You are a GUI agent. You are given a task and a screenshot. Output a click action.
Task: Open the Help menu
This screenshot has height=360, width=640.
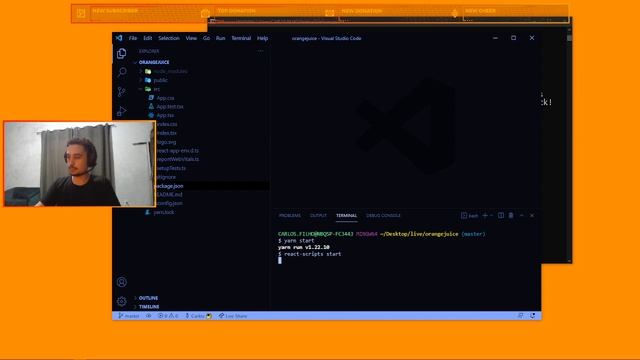[x=262, y=38]
